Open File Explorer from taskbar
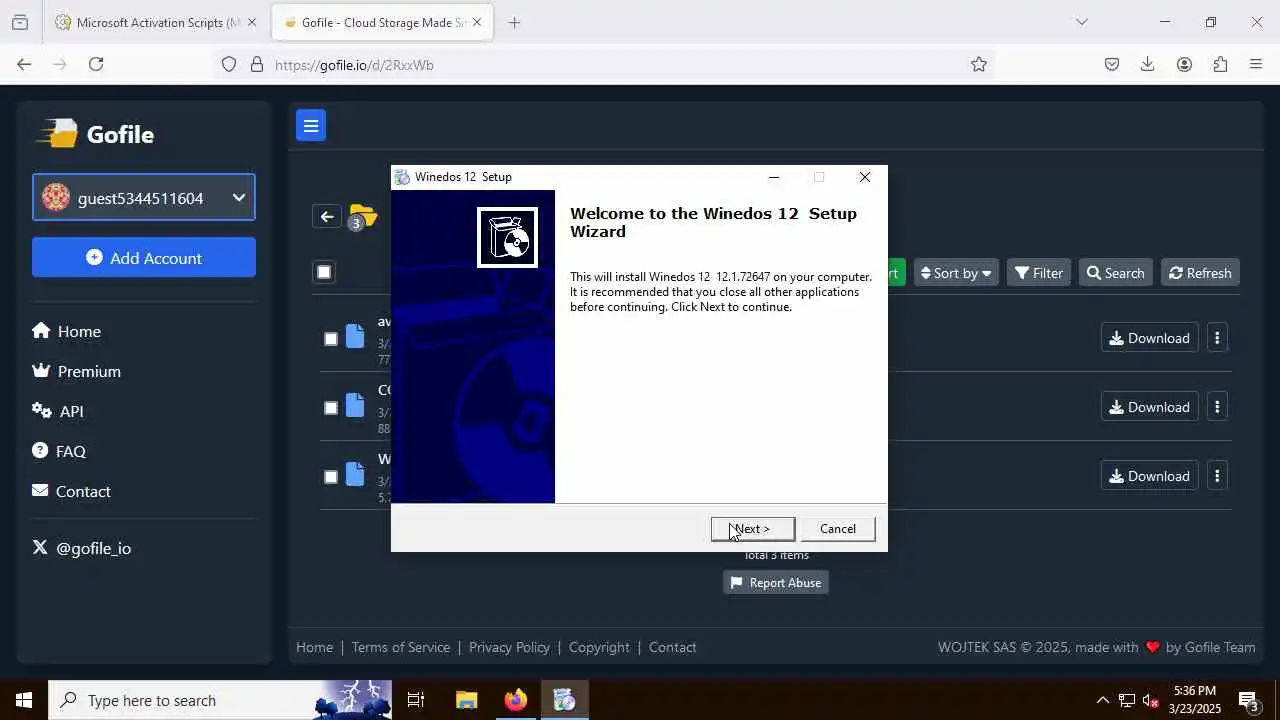The width and height of the screenshot is (1280, 720). (x=467, y=700)
